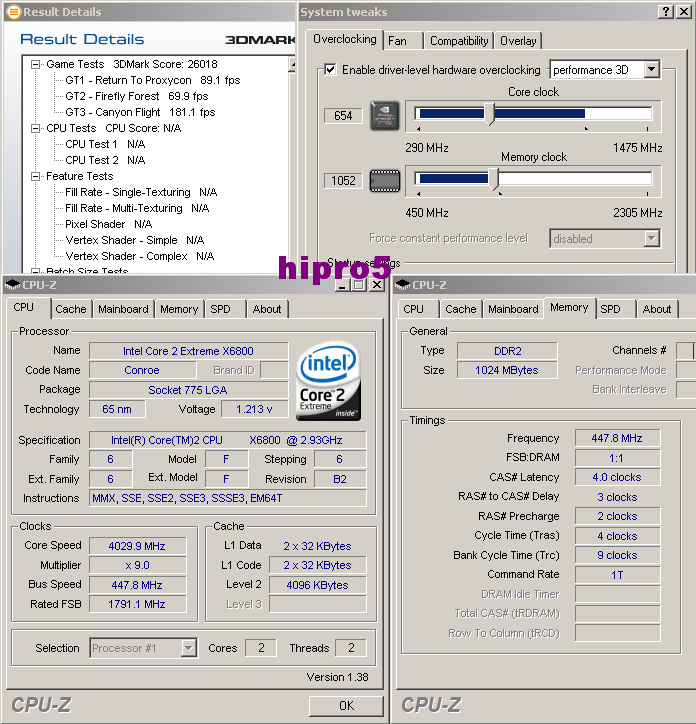The image size is (696, 724).
Task: Click the Rated FSB value 1791.1 MHz
Action: tap(137, 604)
